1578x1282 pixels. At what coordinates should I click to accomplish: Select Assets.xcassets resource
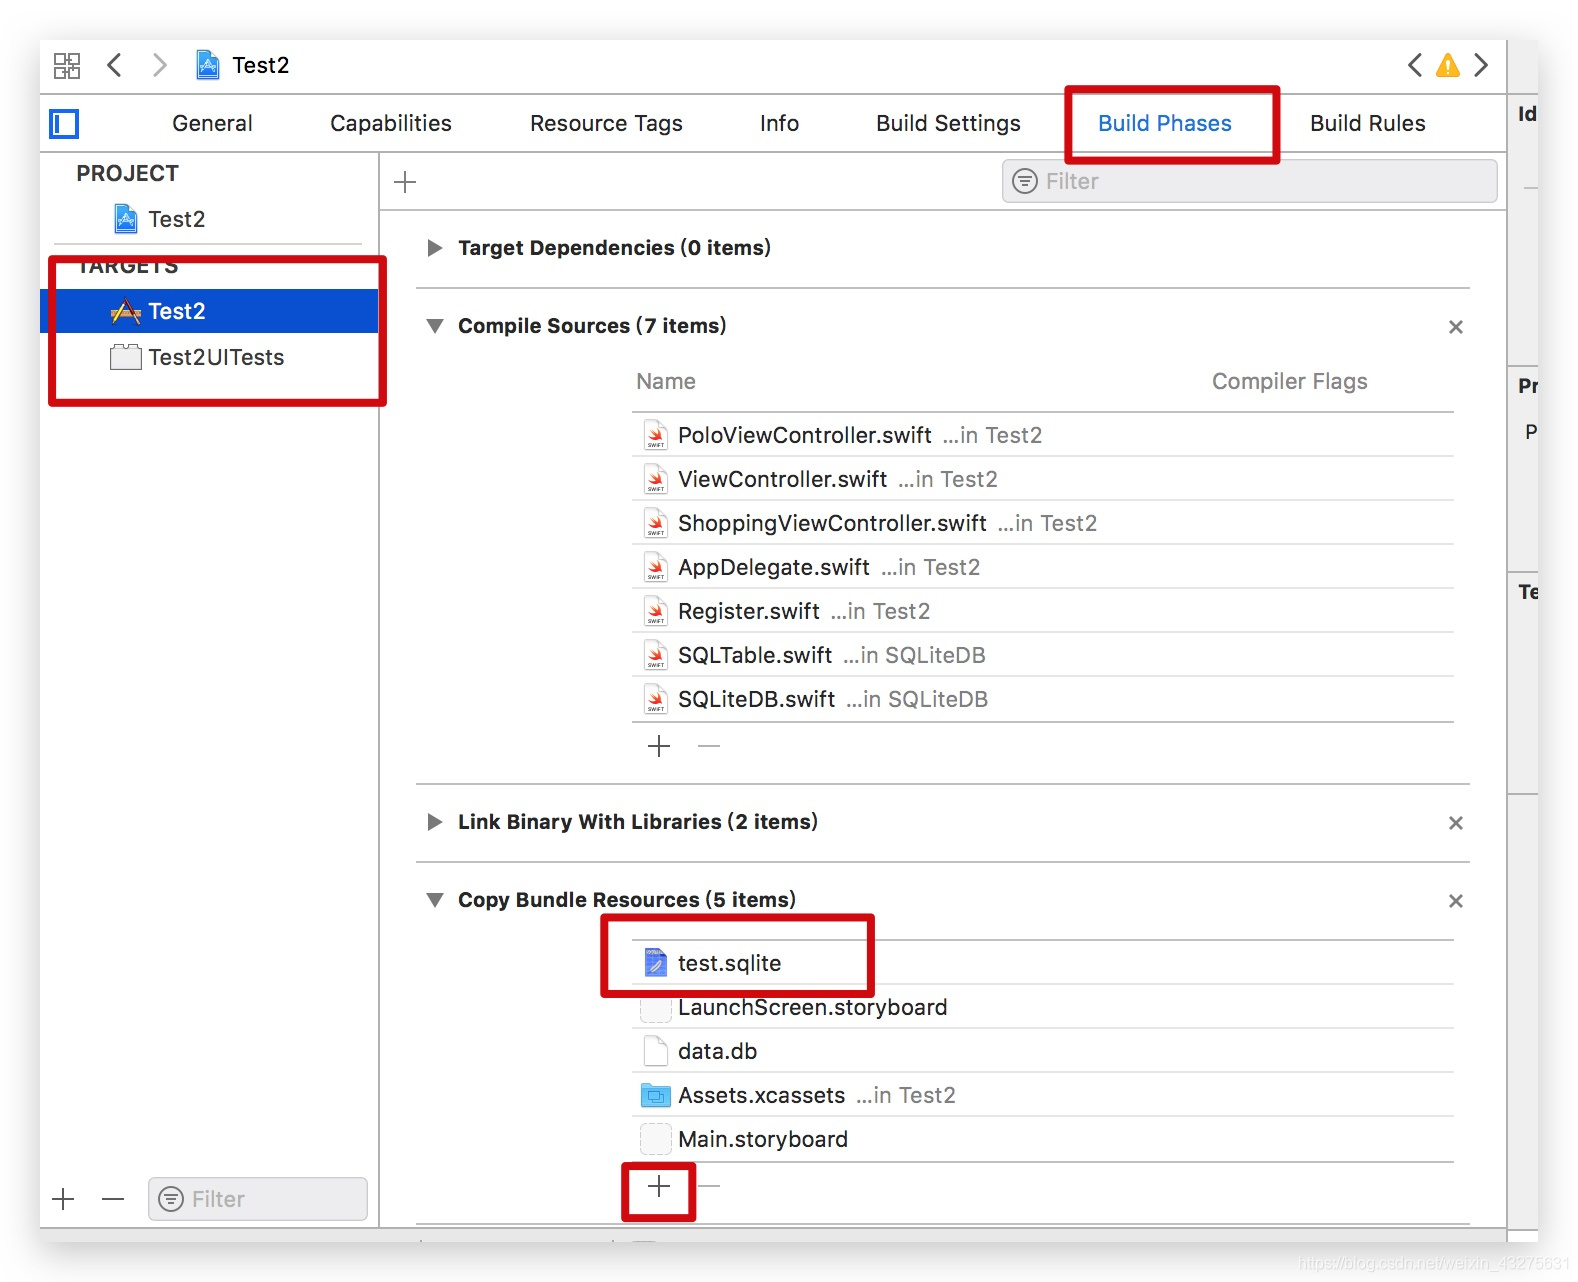(1043, 1095)
